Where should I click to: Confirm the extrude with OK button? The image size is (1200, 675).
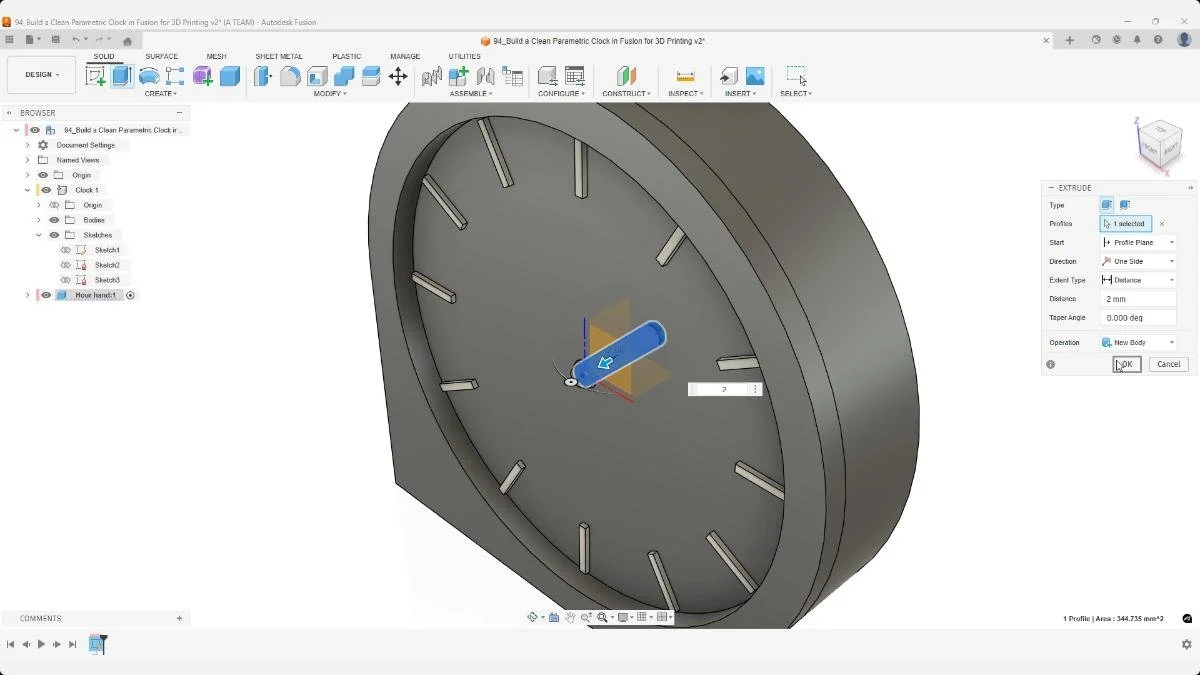coord(1126,364)
